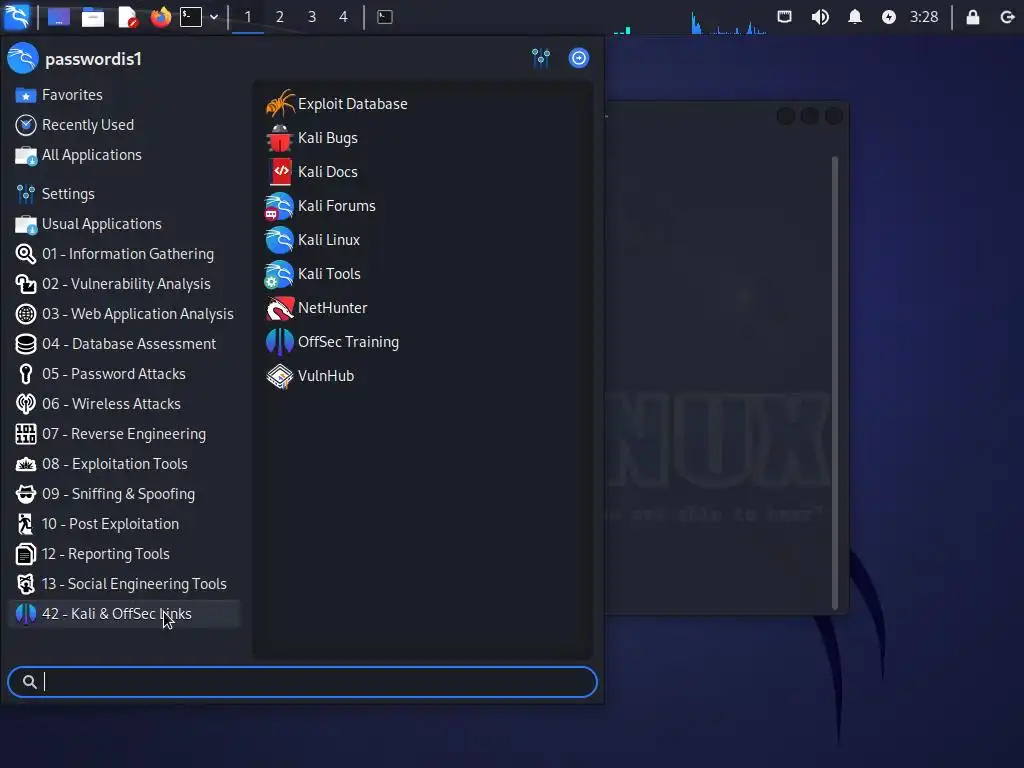Select 02 - Vulnerability Analysis category
Image resolution: width=1024 pixels, height=768 pixels.
pos(124,284)
